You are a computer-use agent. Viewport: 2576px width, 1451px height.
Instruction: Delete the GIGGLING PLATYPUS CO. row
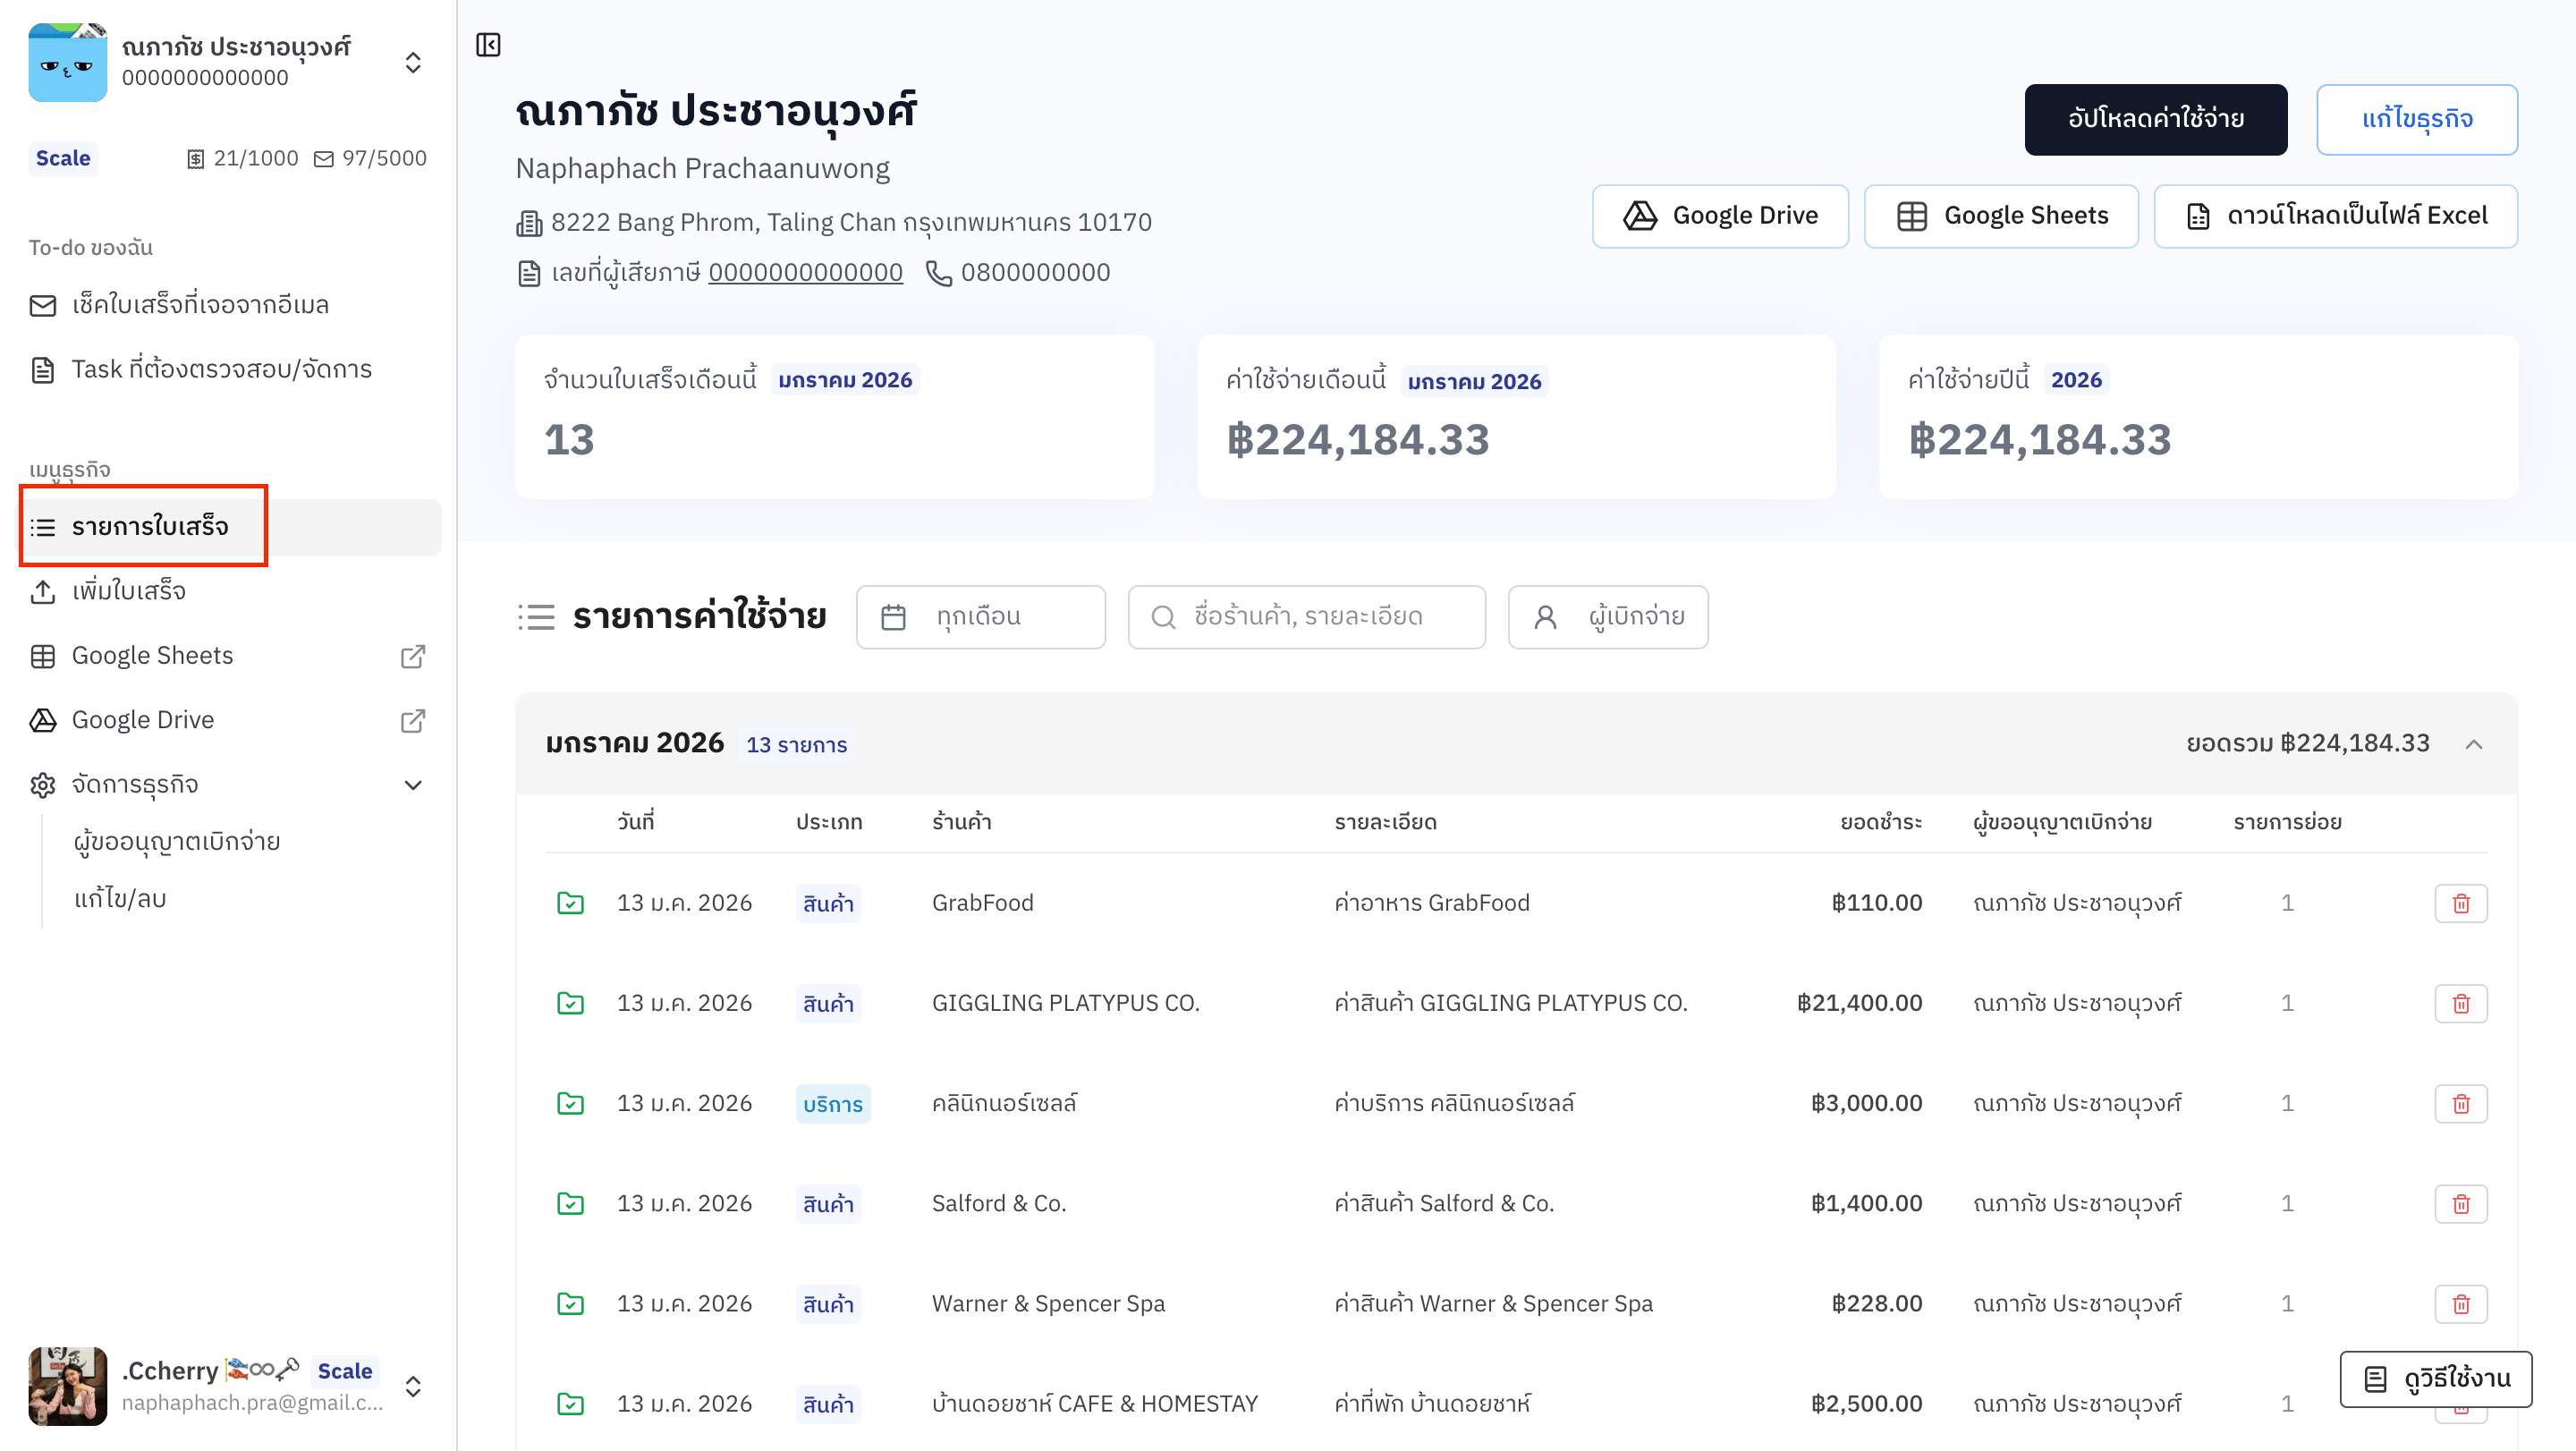tap(2460, 1003)
